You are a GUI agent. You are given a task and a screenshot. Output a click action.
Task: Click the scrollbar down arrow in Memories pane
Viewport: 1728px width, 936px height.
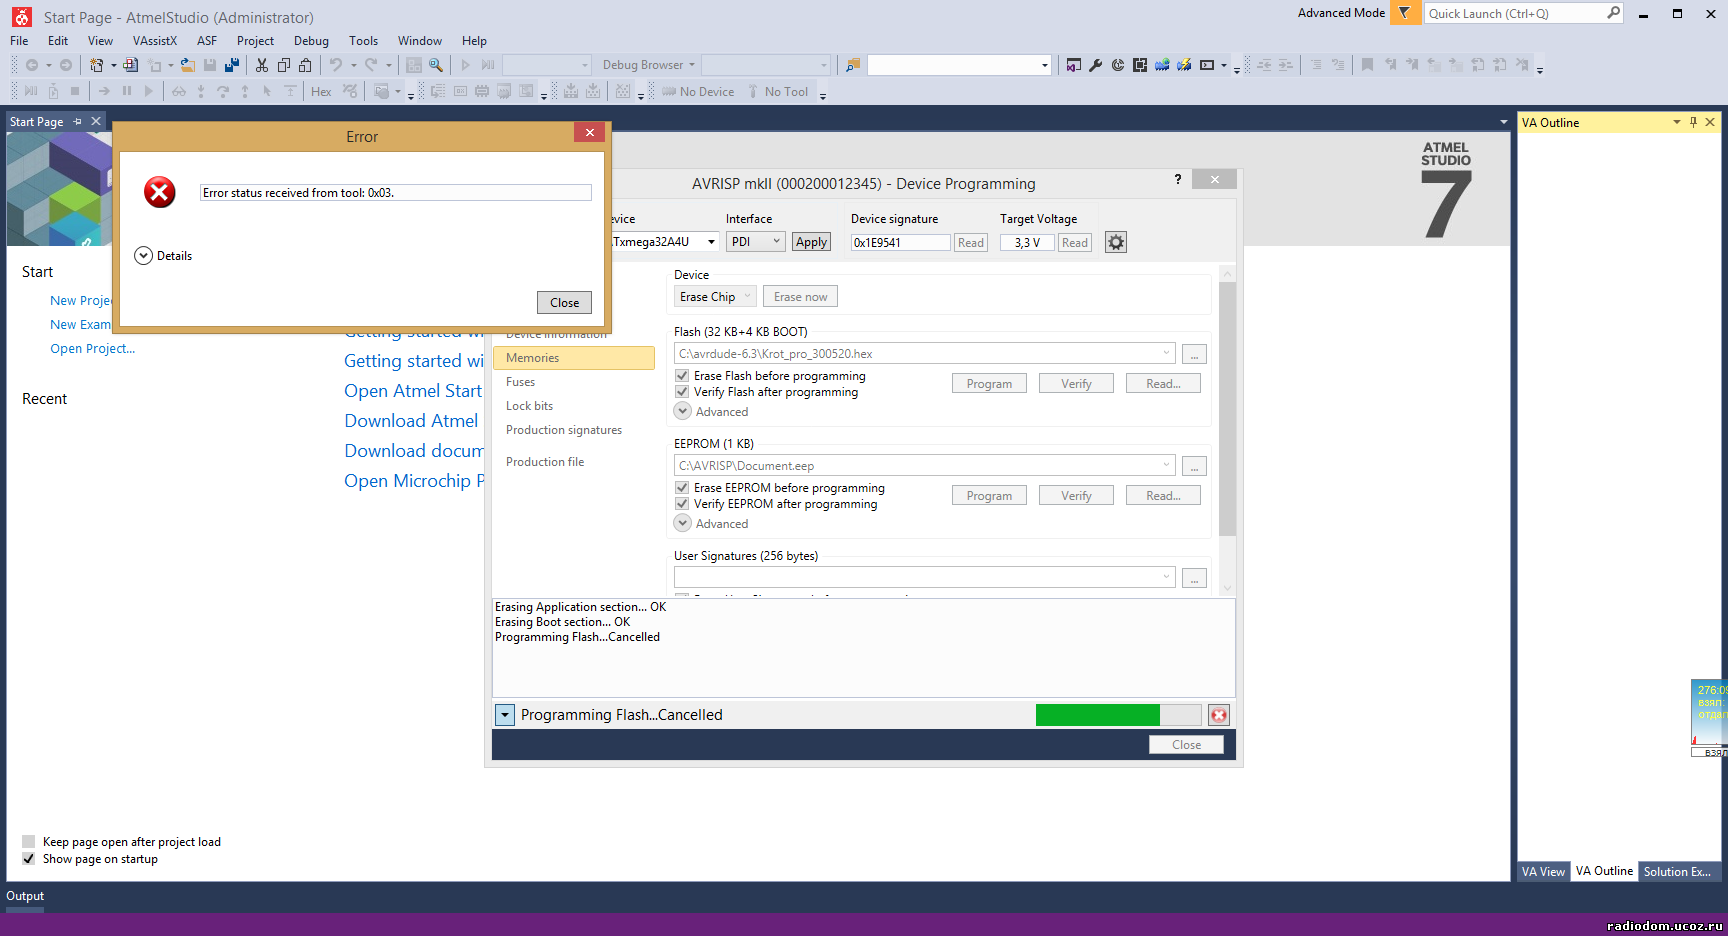click(x=1228, y=589)
